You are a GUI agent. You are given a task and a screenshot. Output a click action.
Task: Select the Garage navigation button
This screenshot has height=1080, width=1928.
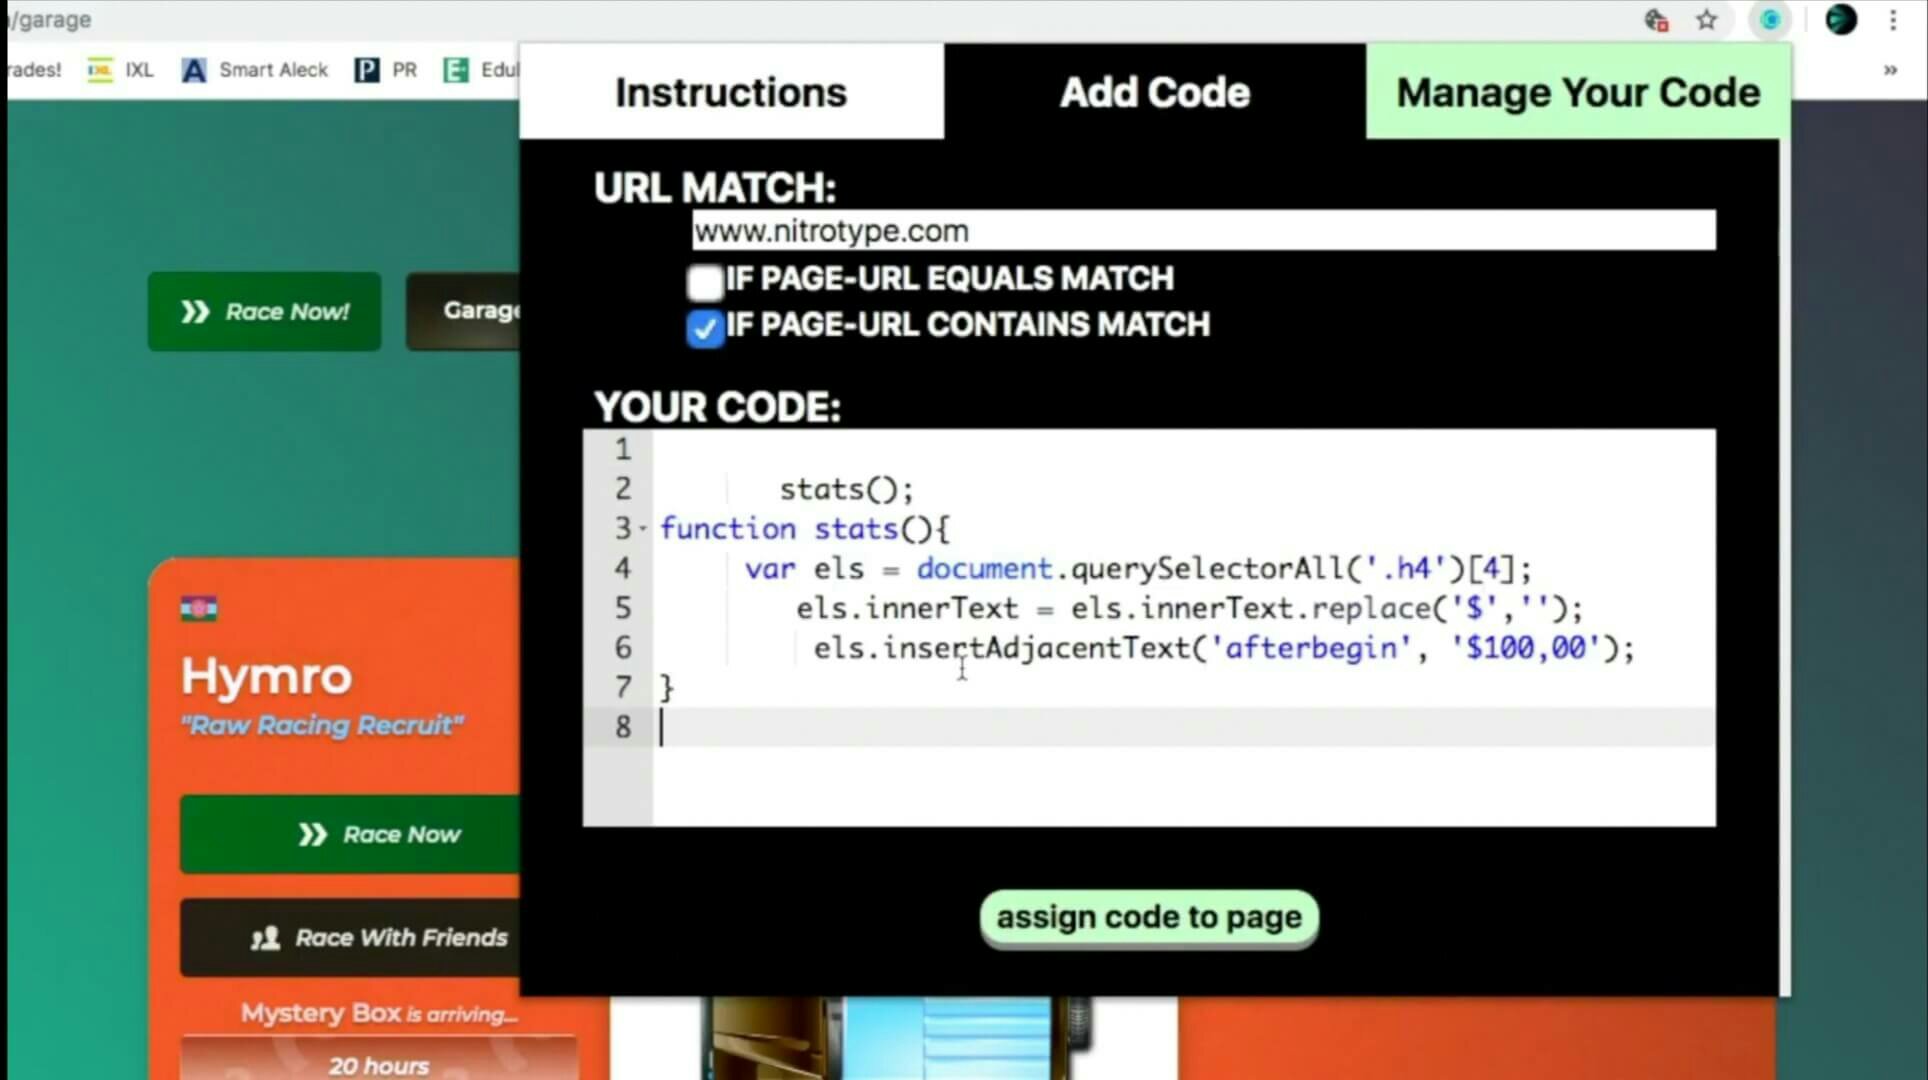[483, 310]
